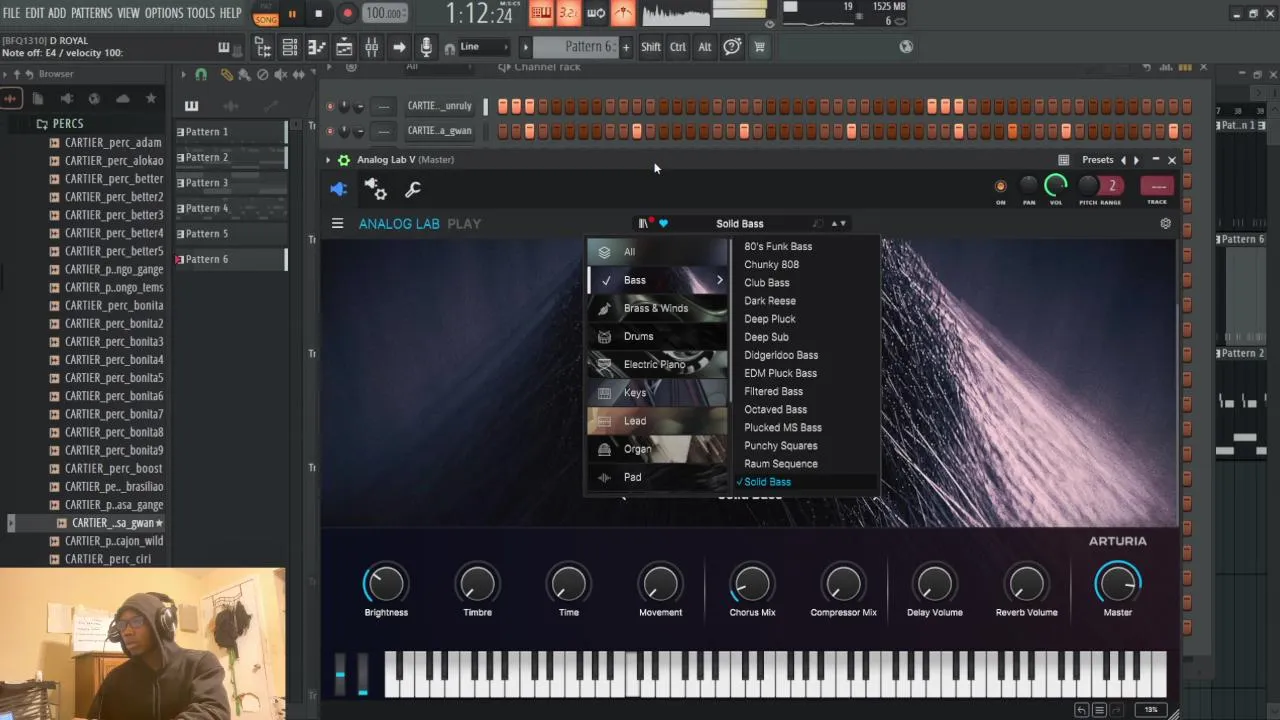Toggle typing keyboard to piano icon
The image size is (1280, 720).
(x=541, y=13)
